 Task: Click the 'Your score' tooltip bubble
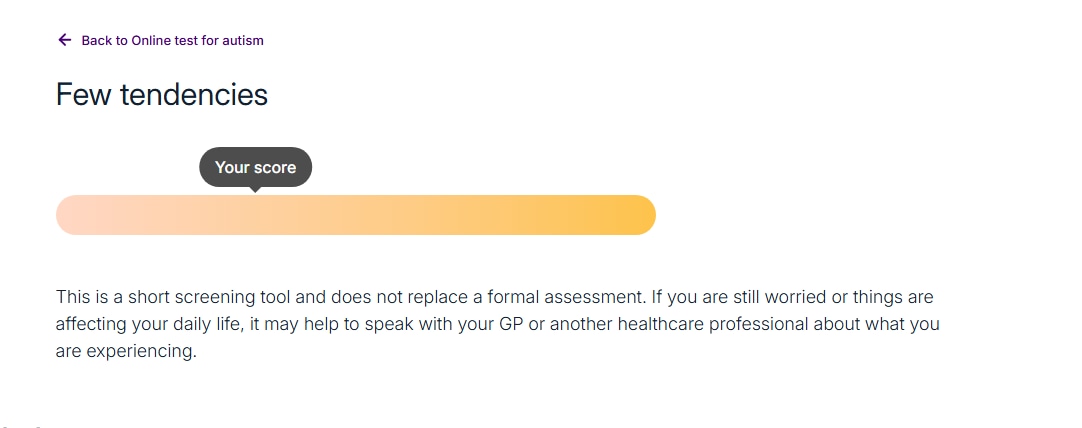pos(255,167)
